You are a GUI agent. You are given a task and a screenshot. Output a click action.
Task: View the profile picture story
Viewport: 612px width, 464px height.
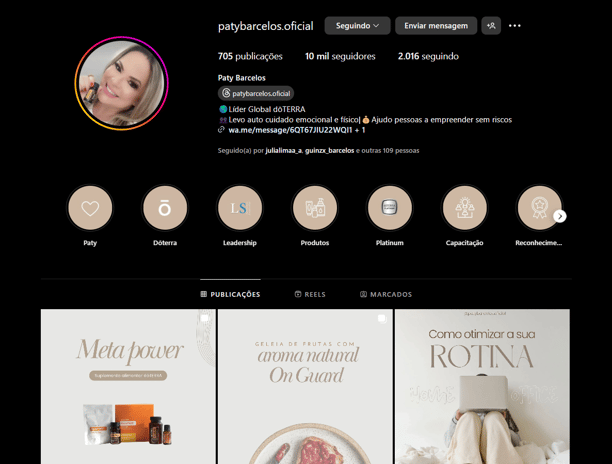click(x=121, y=83)
